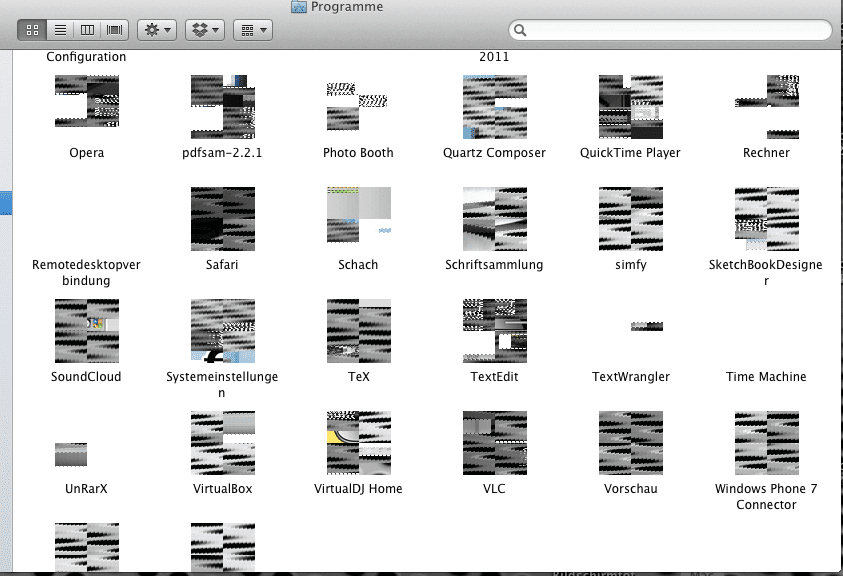The width and height of the screenshot is (843, 576).
Task: Click the magnifying glass search icon
Action: pos(520,30)
